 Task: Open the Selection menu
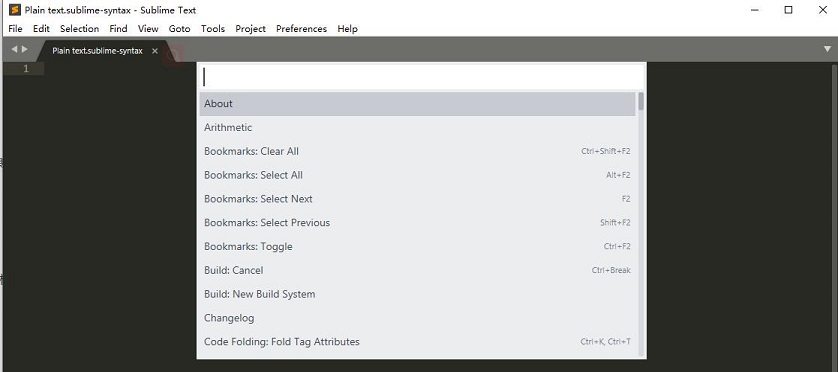click(79, 29)
